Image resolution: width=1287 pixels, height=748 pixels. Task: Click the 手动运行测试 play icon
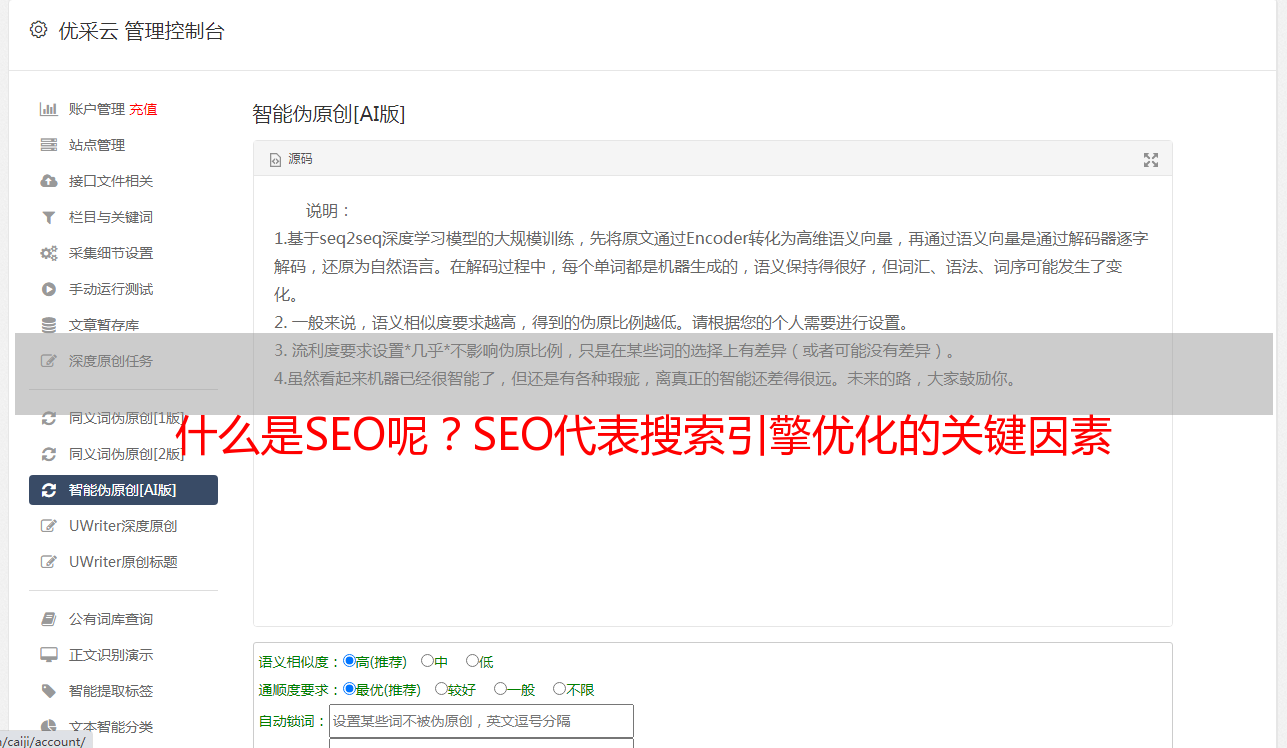point(48,289)
